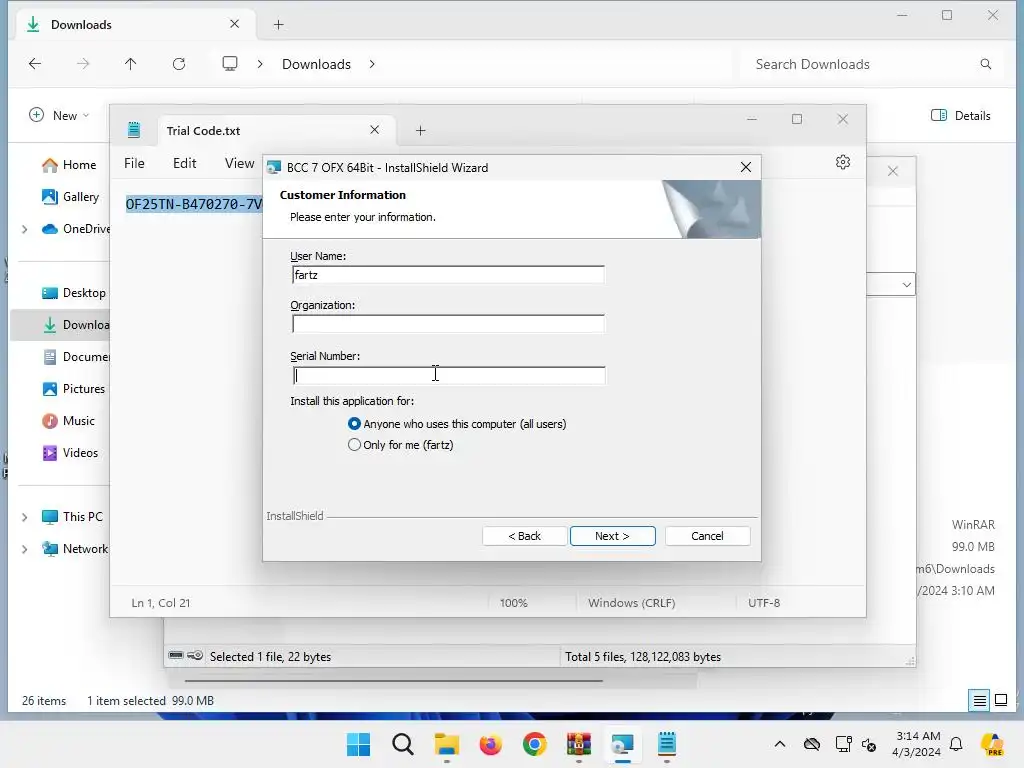Switch to WinRAR in the taskbar
This screenshot has width=1024, height=768.
(579, 744)
